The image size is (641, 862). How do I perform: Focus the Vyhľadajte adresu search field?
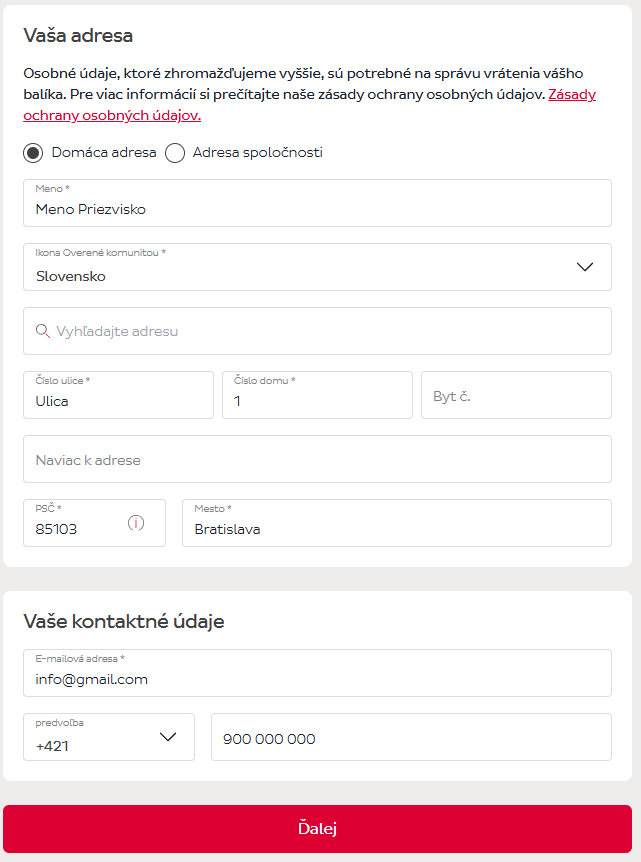[330, 331]
